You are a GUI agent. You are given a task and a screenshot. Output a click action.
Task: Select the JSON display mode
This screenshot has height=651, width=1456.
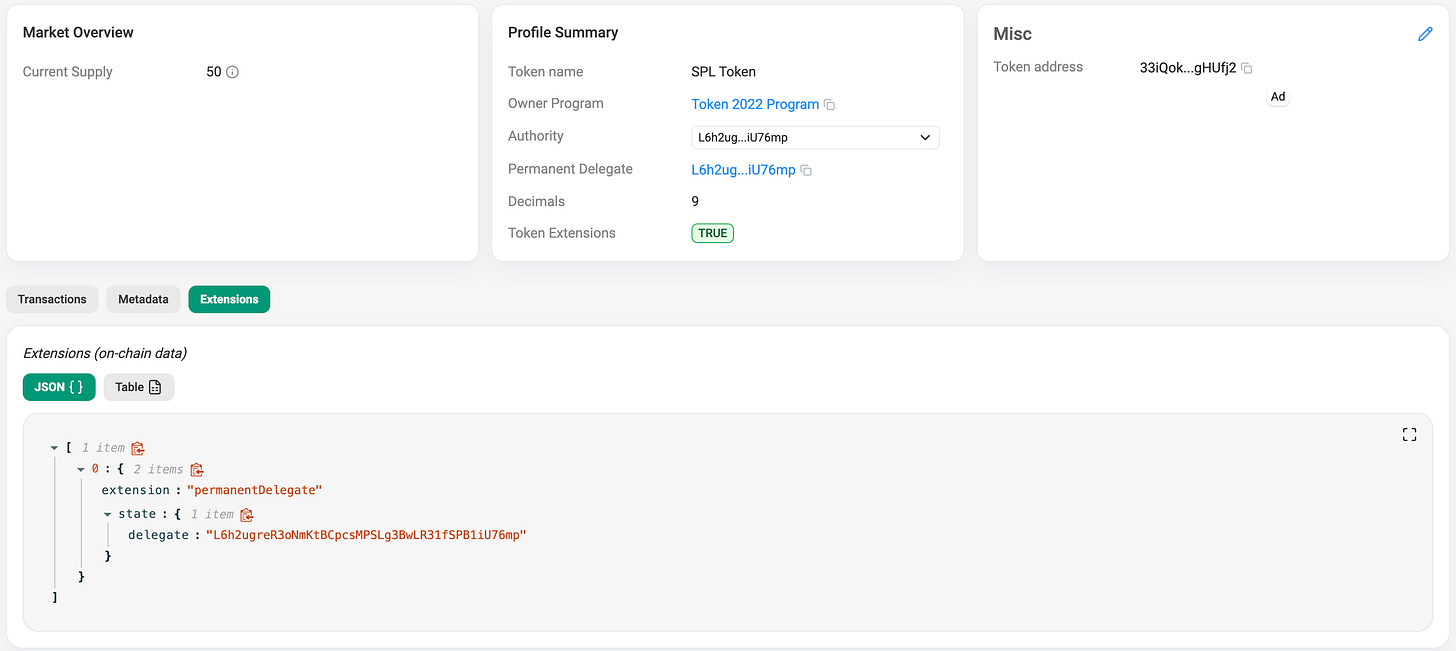pos(58,387)
